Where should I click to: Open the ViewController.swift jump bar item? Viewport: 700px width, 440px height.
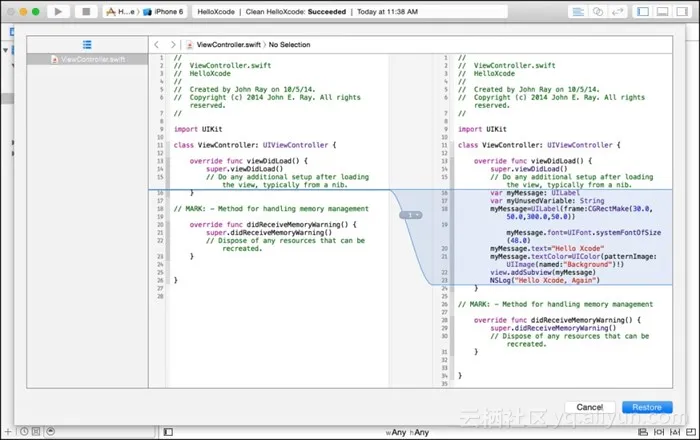[224, 45]
